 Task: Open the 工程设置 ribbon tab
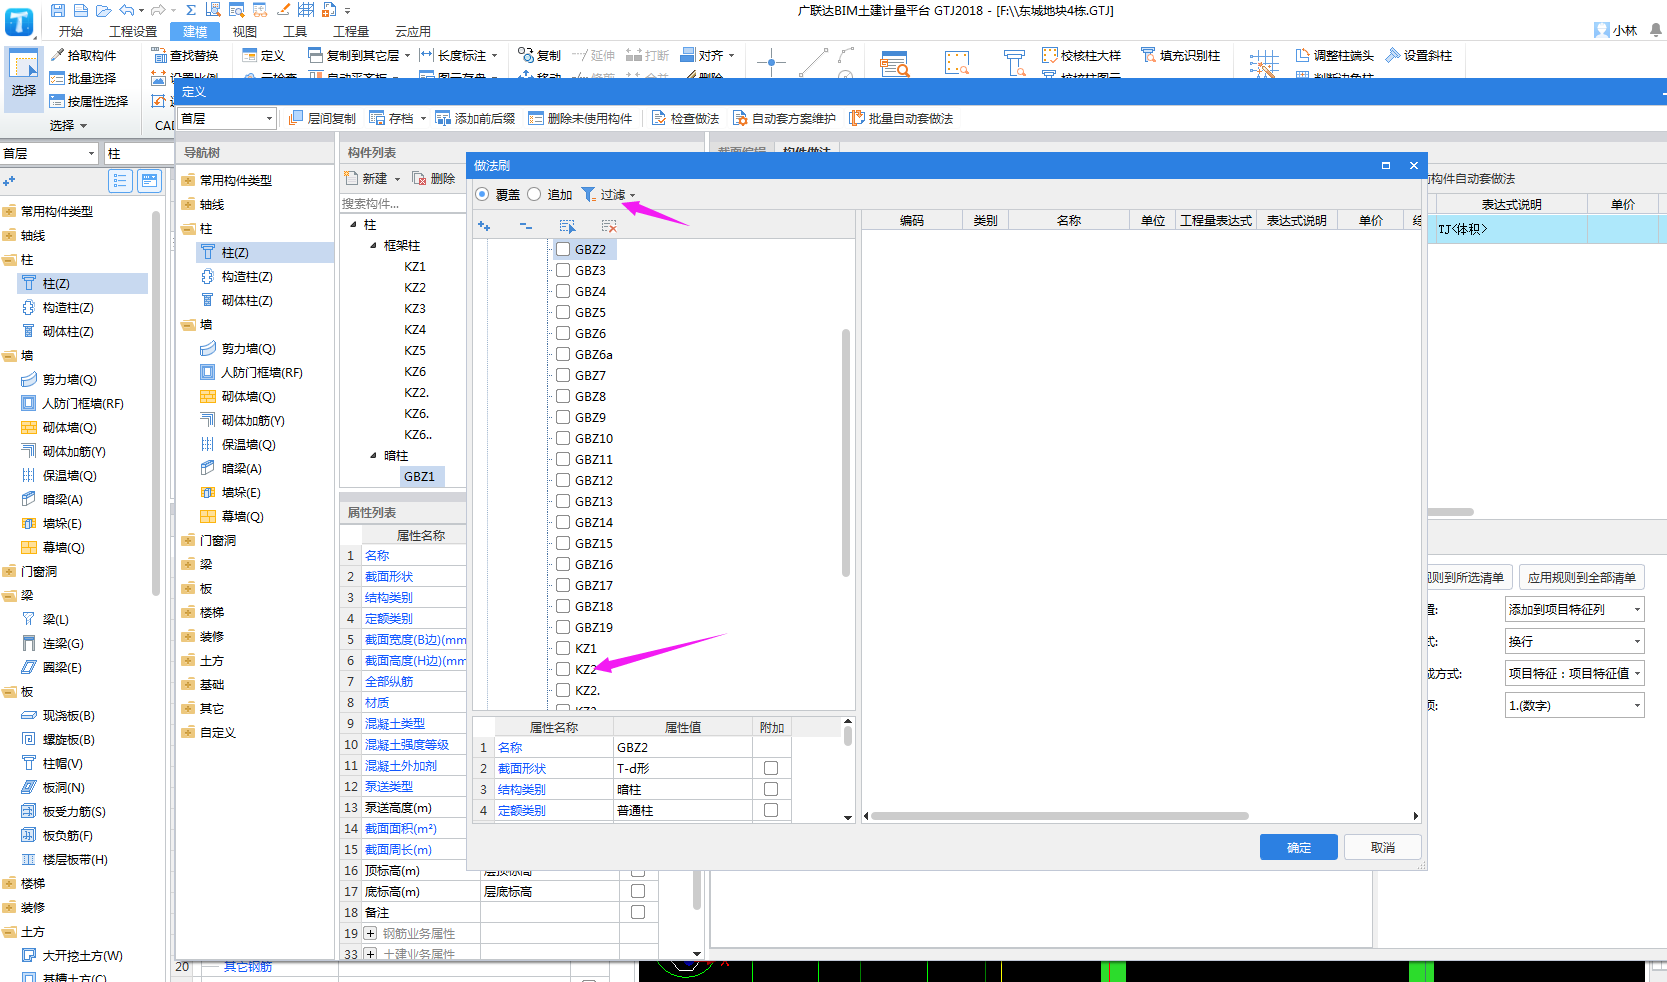133,31
